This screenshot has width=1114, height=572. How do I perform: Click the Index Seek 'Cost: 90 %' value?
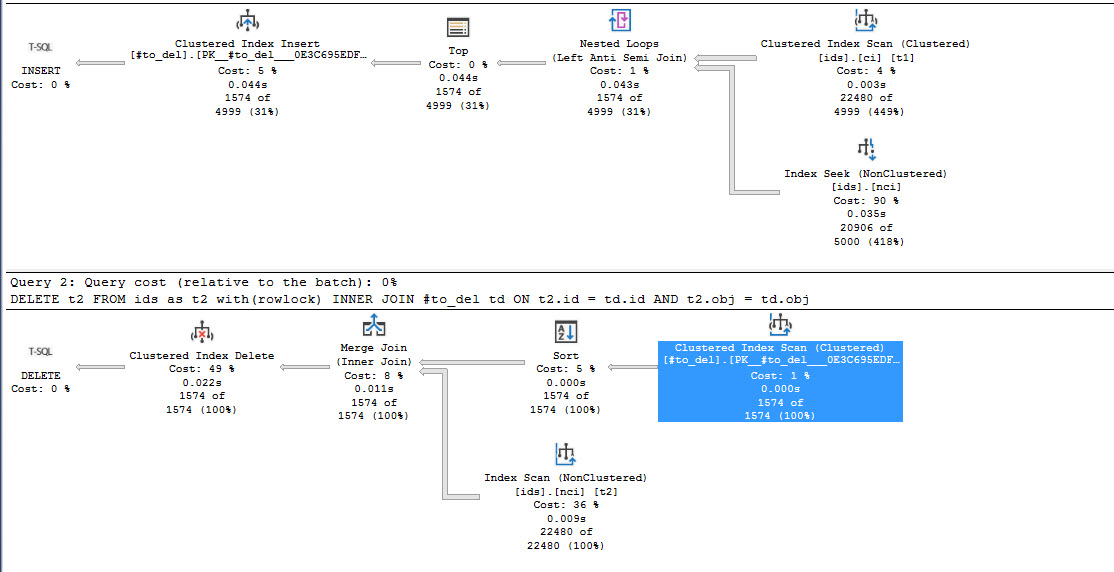coord(865,200)
